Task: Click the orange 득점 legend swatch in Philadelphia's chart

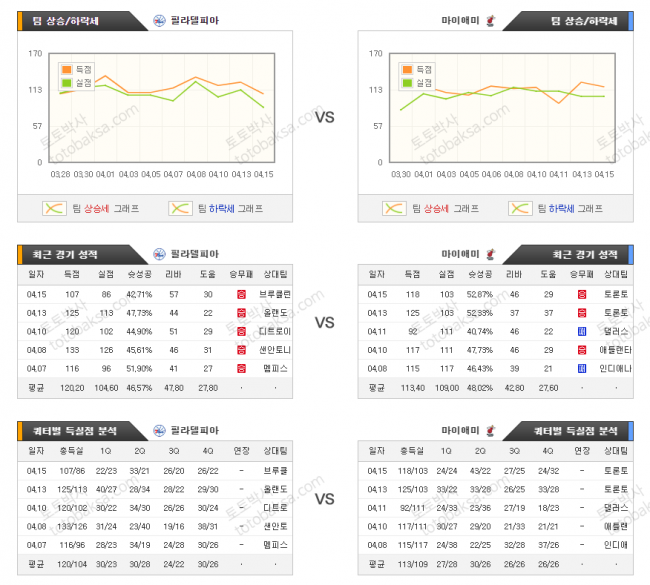Action: [68, 69]
